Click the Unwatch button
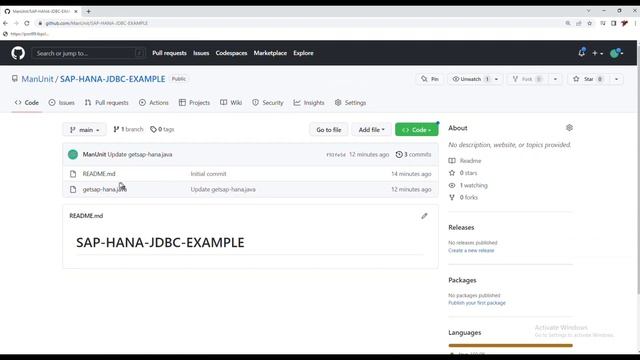The image size is (640, 360). [470, 79]
